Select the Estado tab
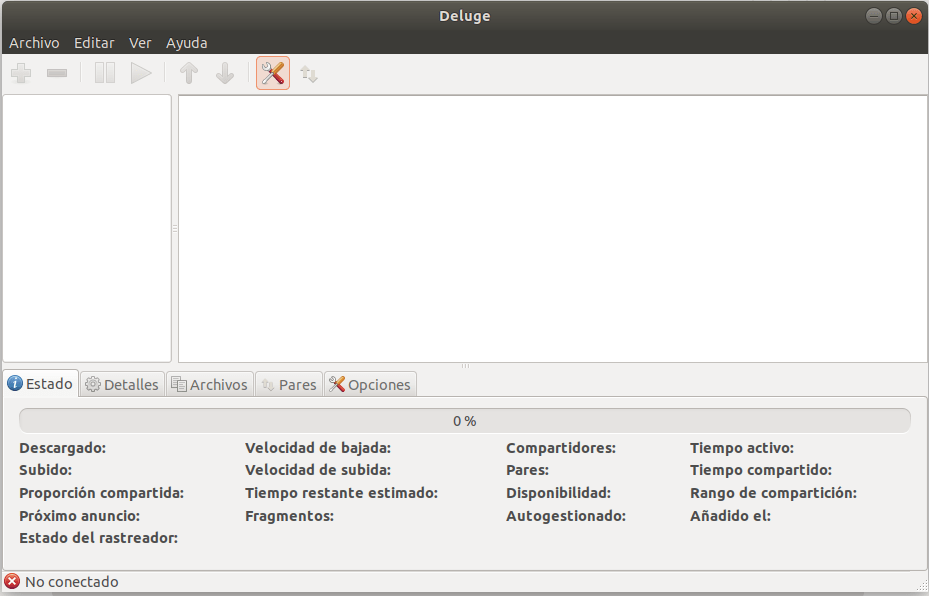Screen dimensions: 929x596 pyautogui.click(x=41, y=384)
